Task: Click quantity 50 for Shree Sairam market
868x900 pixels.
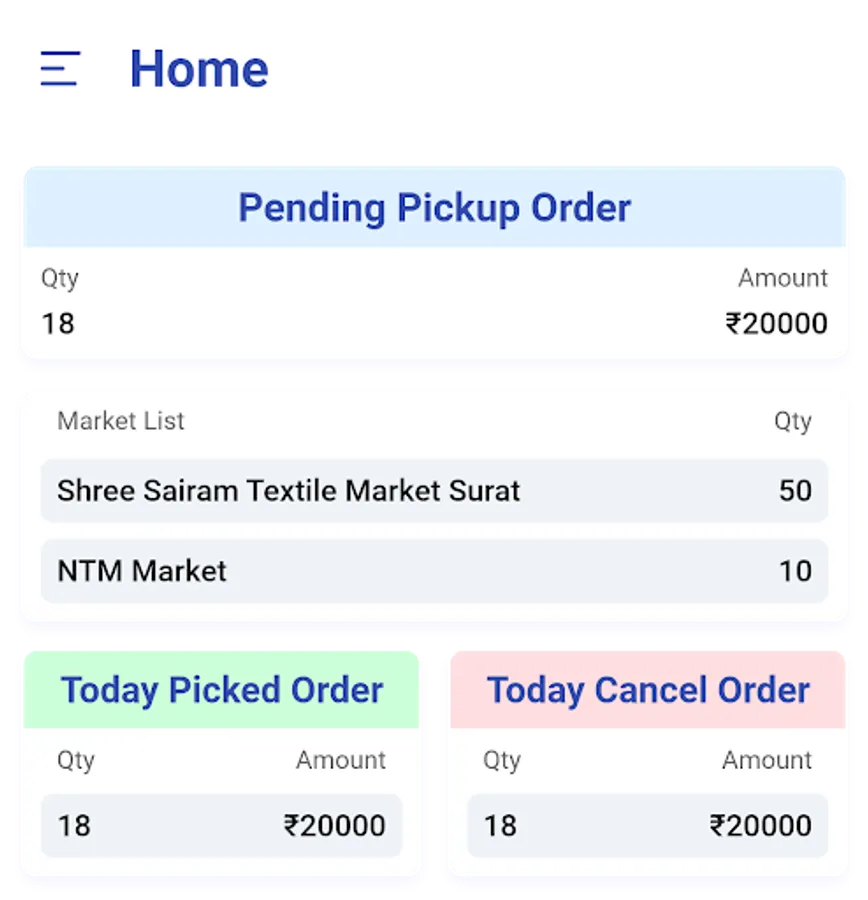Action: [795, 491]
